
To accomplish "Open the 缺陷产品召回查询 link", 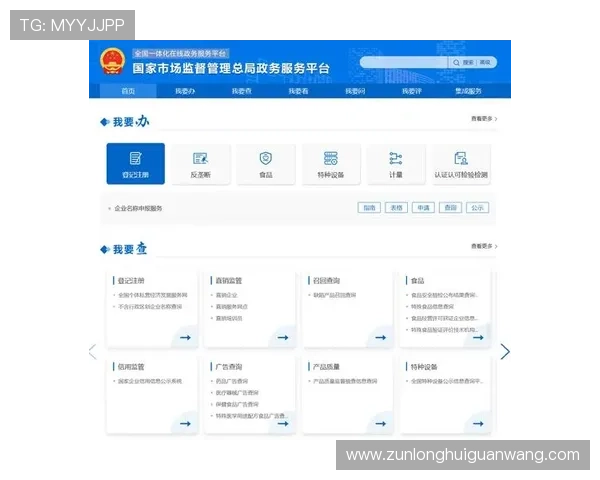I will click(x=335, y=295).
